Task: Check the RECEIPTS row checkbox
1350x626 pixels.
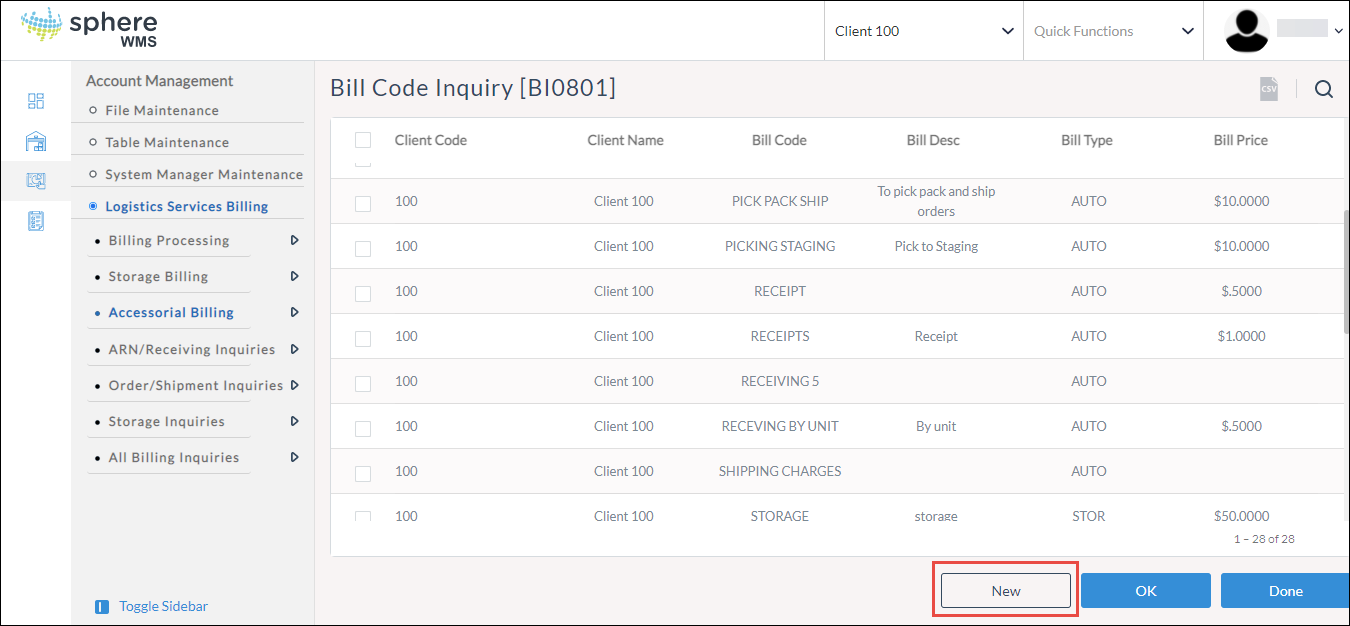Action: coord(363,338)
